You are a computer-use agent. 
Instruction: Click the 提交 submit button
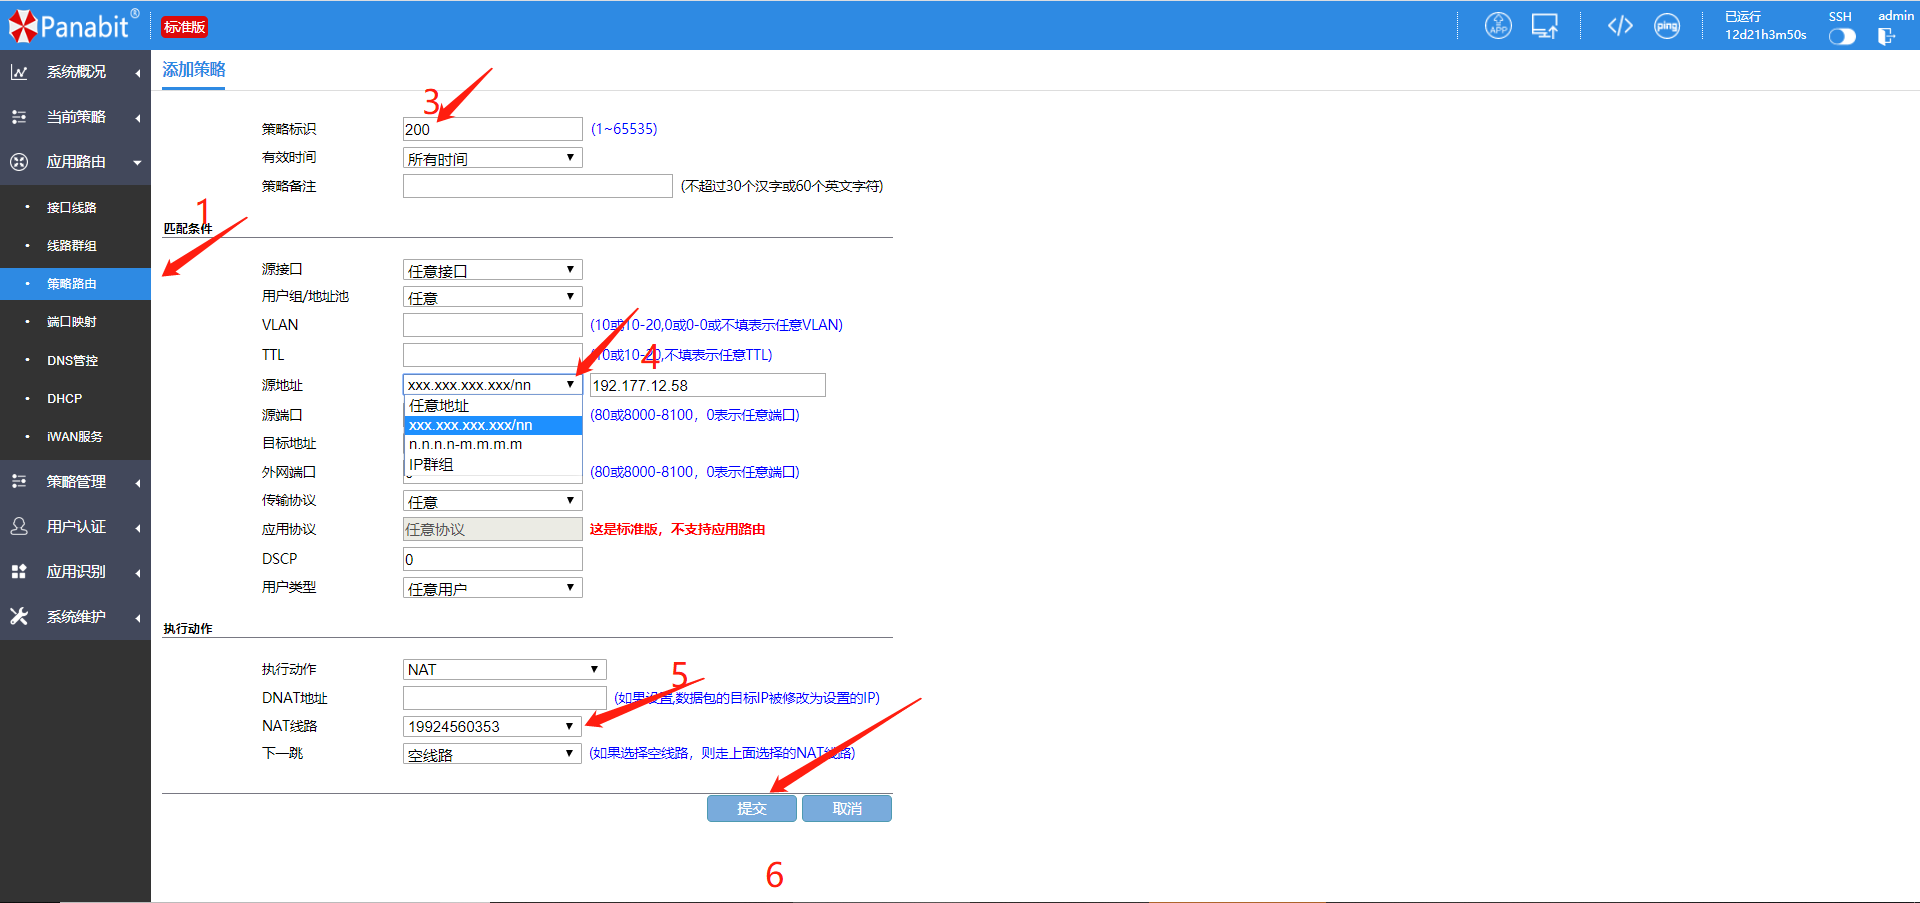coord(751,809)
